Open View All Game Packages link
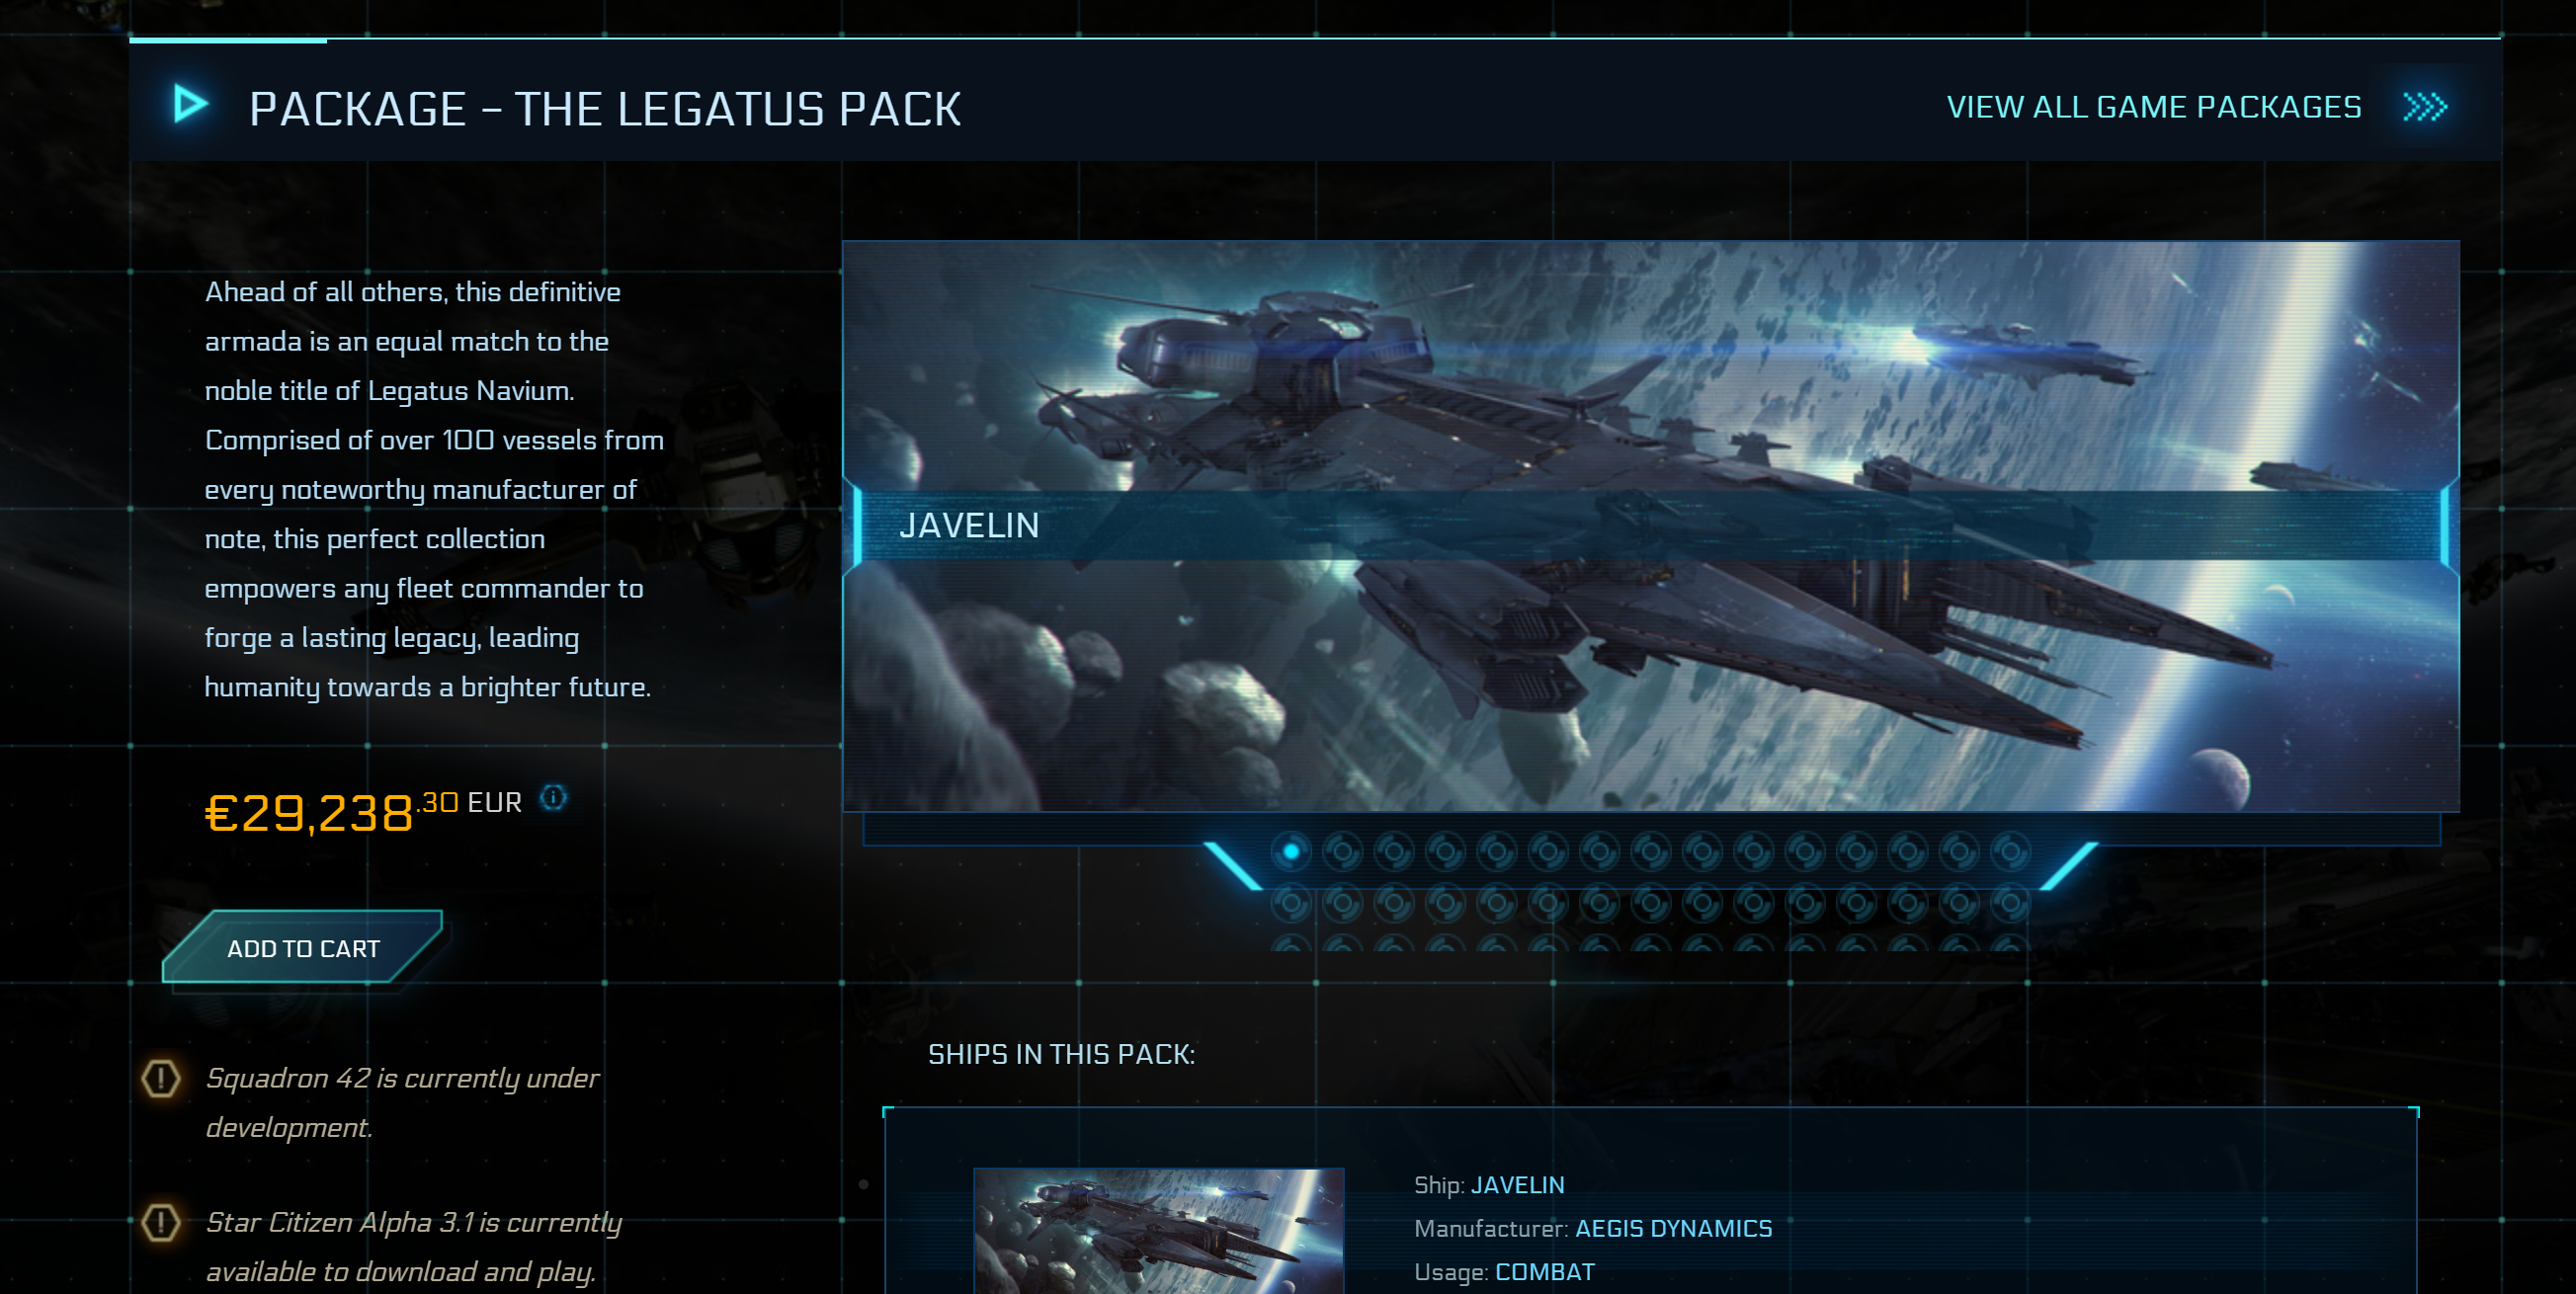Viewport: 2576px width, 1294px height. pos(2154,107)
